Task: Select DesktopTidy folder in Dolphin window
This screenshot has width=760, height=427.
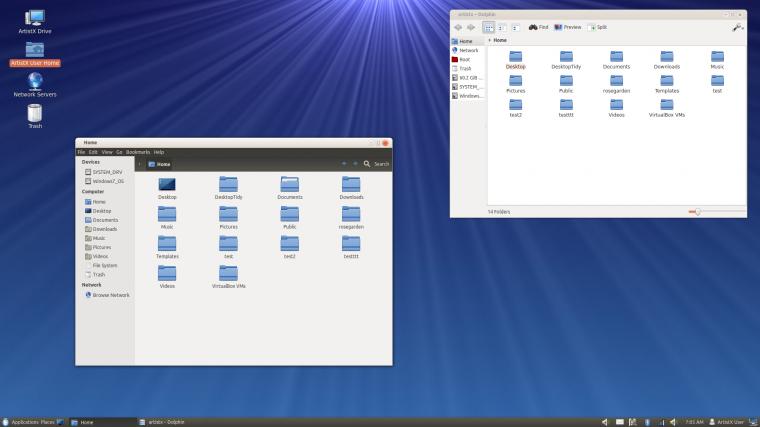Action: point(566,60)
